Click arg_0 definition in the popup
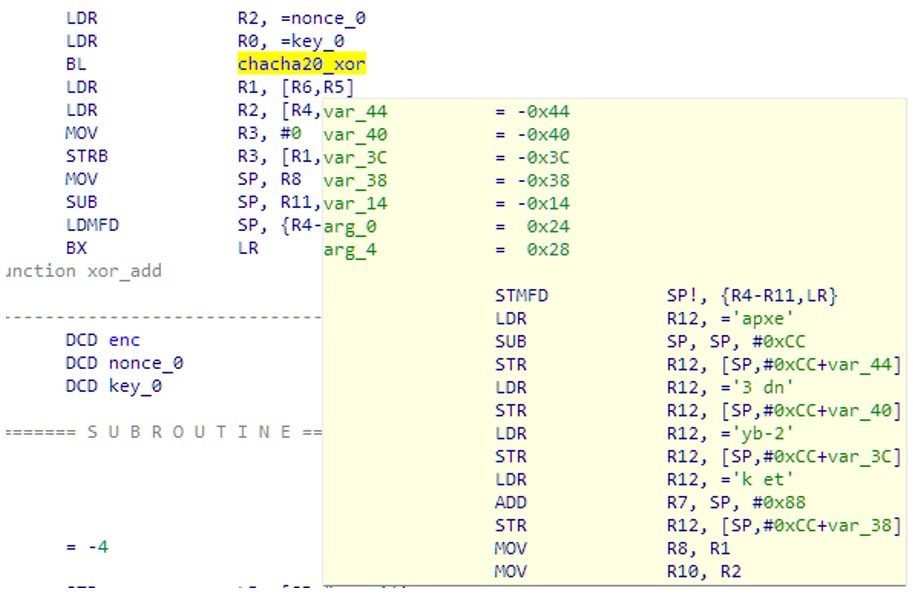The width and height of the screenshot is (913, 595). [x=349, y=226]
